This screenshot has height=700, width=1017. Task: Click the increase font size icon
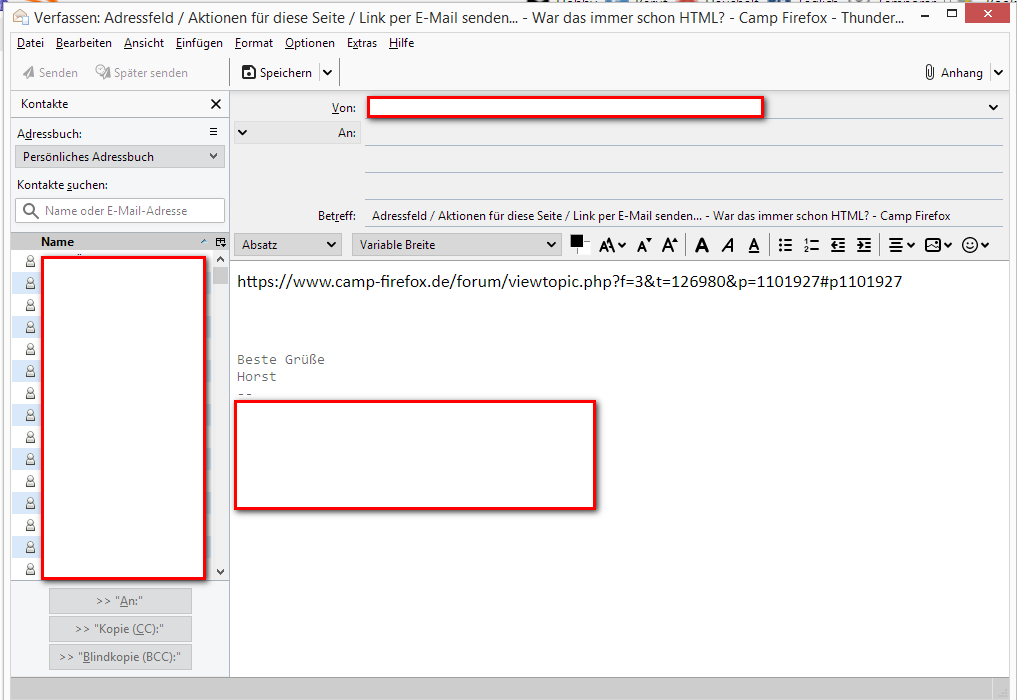[x=670, y=245]
